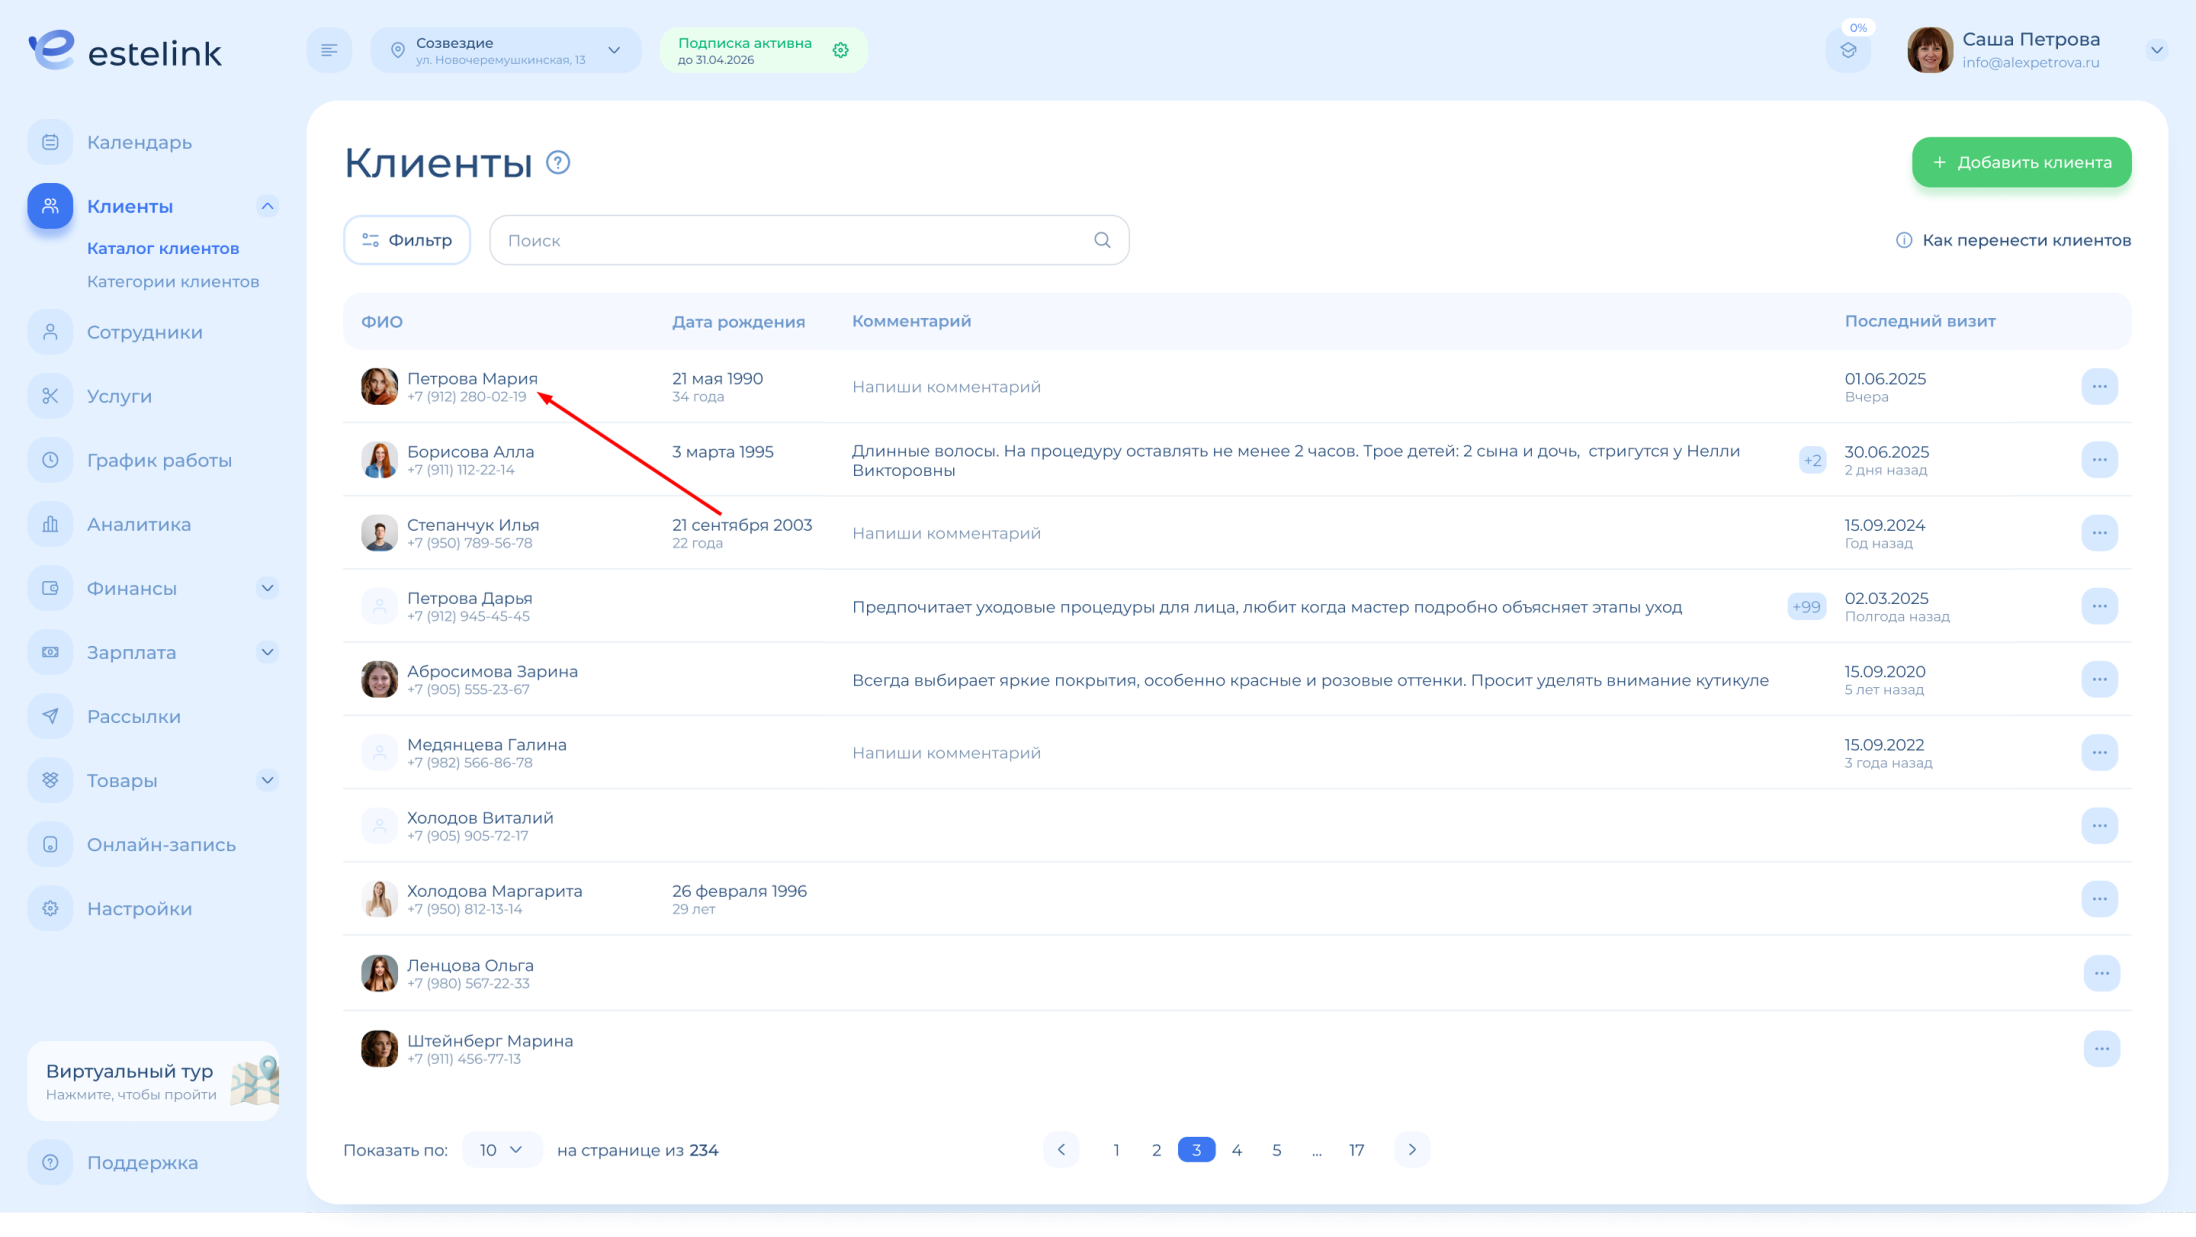The width and height of the screenshot is (2196, 1237).
Task: Go to pagination page 4
Action: (x=1236, y=1150)
